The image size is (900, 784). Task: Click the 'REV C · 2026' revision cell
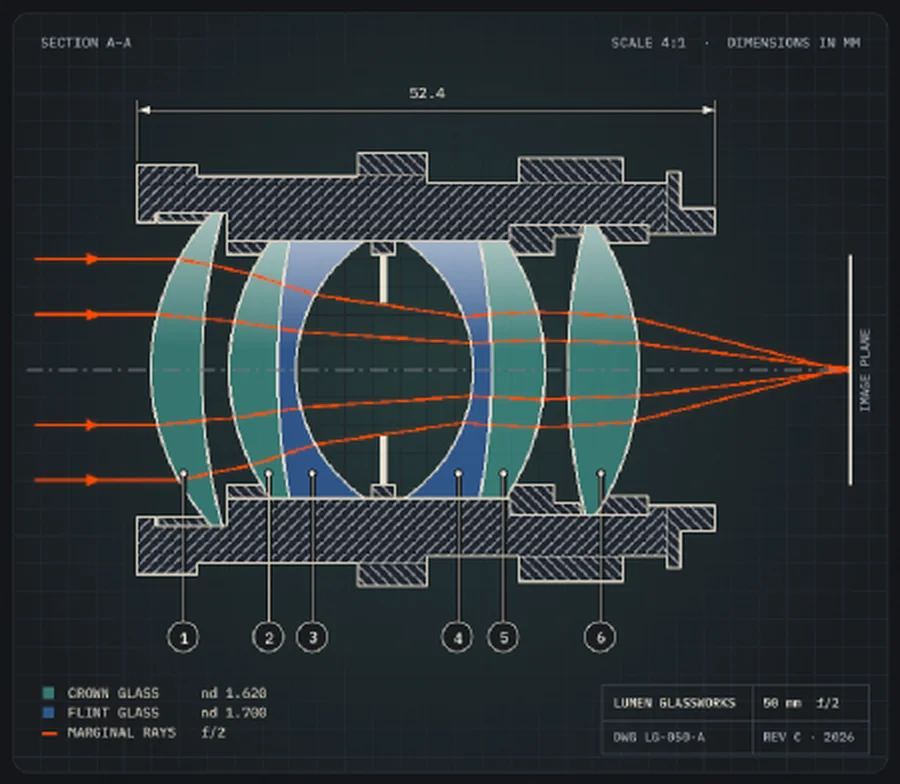[x=810, y=737]
